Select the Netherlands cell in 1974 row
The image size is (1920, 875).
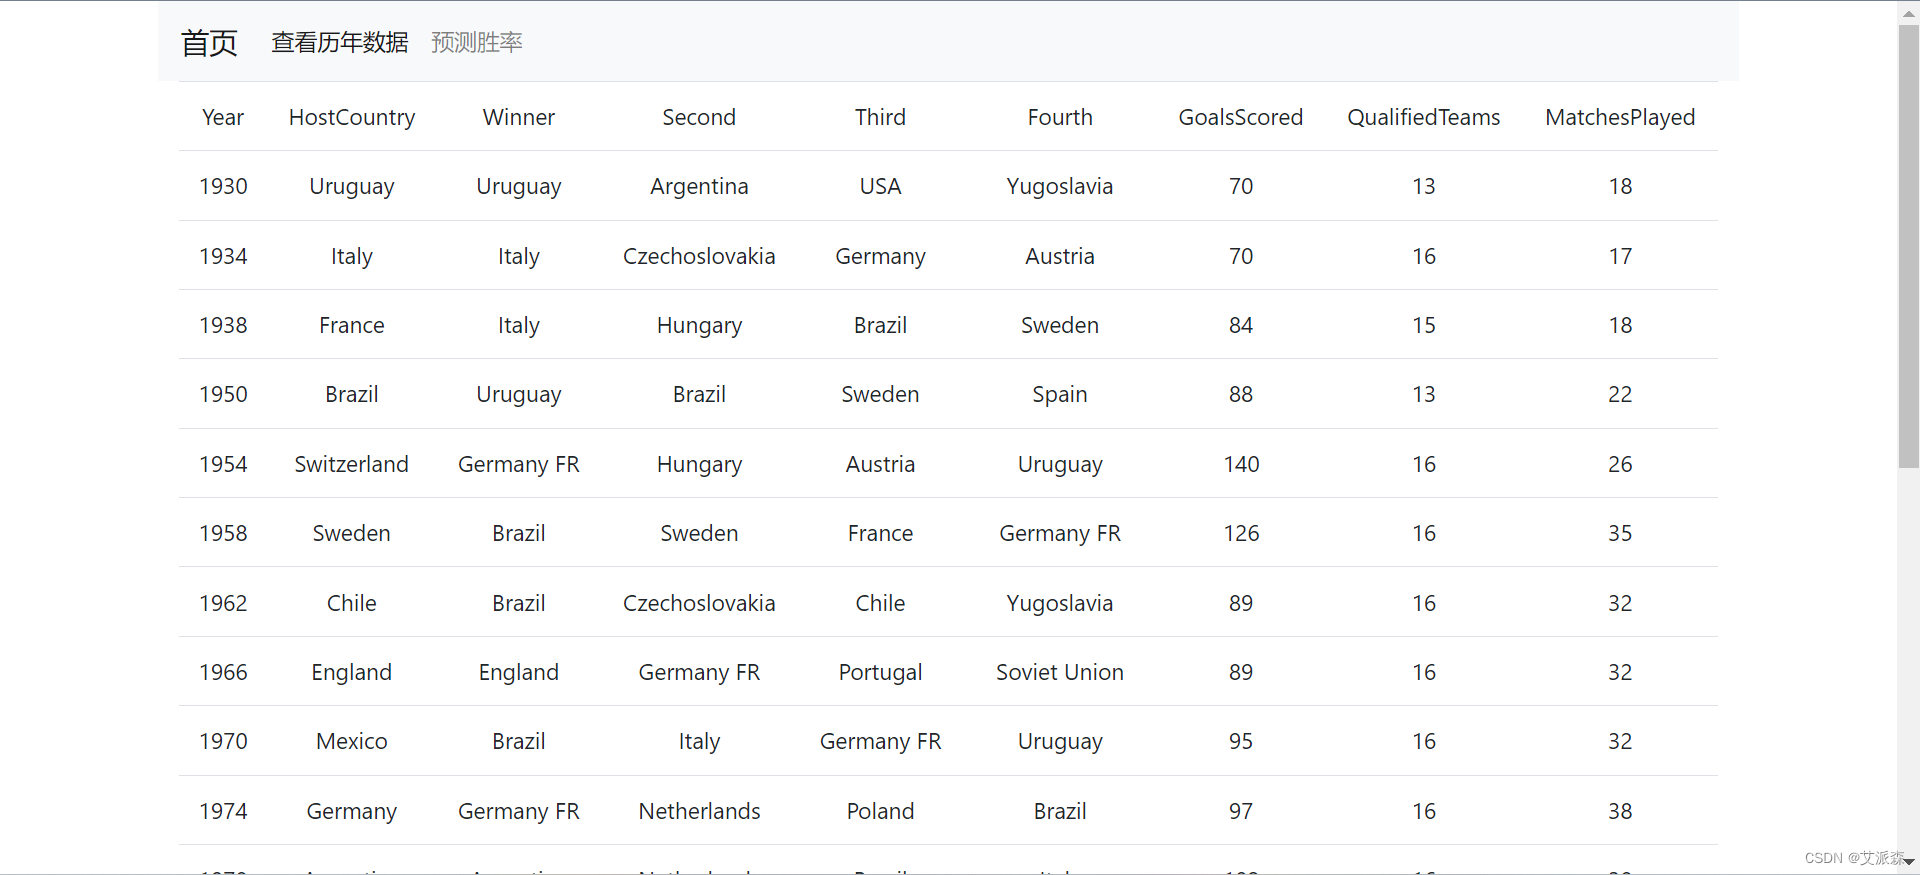[699, 811]
